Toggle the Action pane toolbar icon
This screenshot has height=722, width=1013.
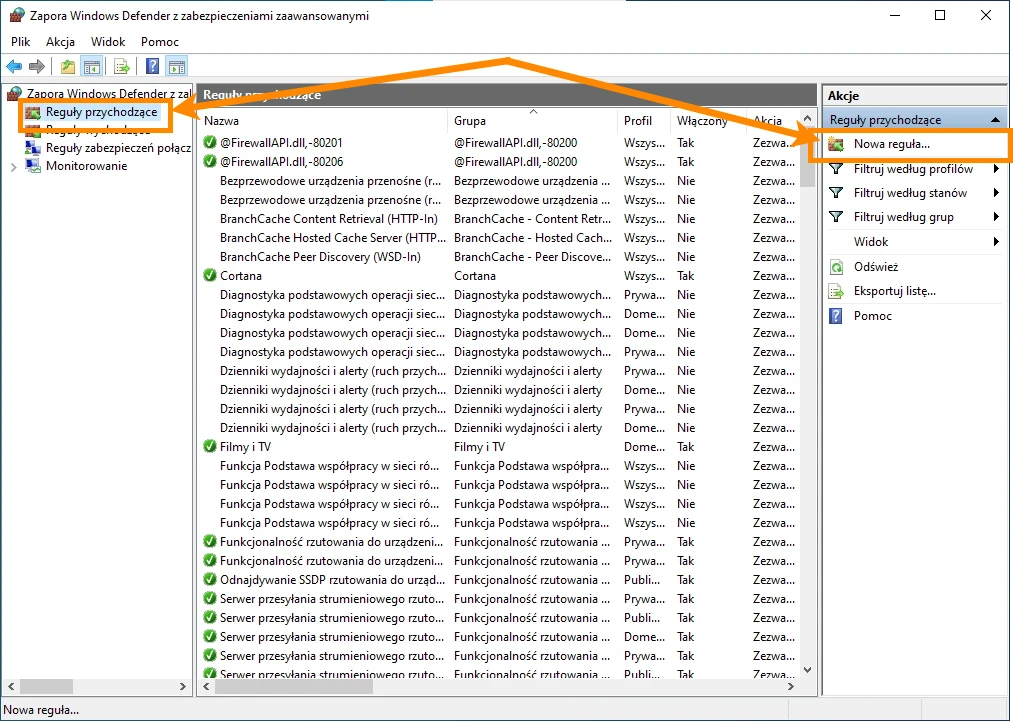176,67
